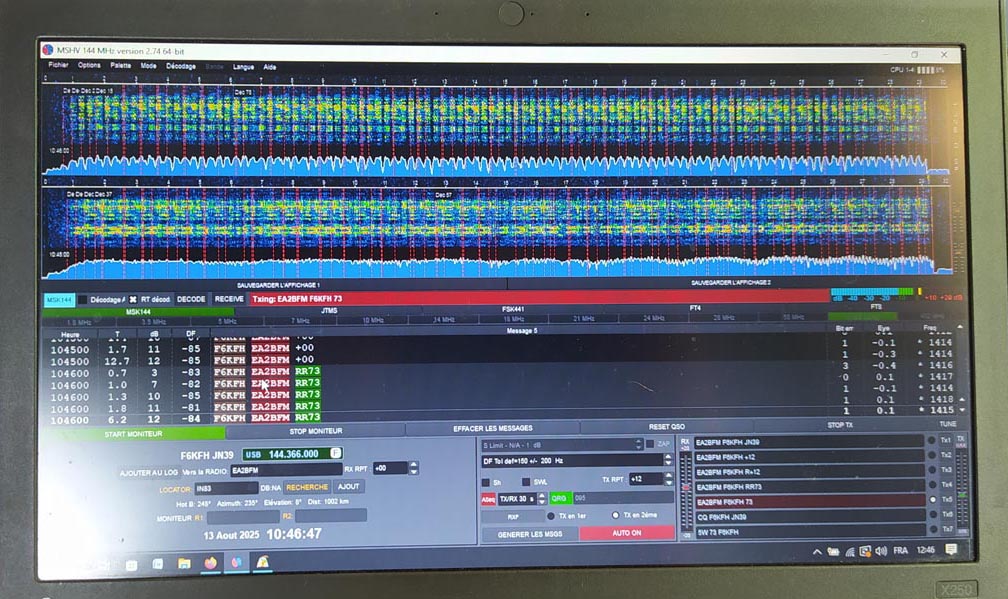
Task: Increase the RX RPT value with the stepper
Action: coord(414,464)
